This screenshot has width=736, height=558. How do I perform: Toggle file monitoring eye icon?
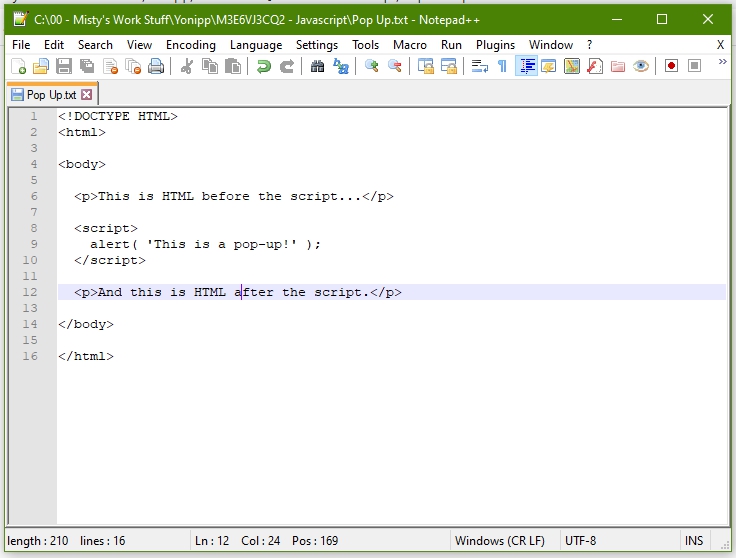click(x=641, y=66)
